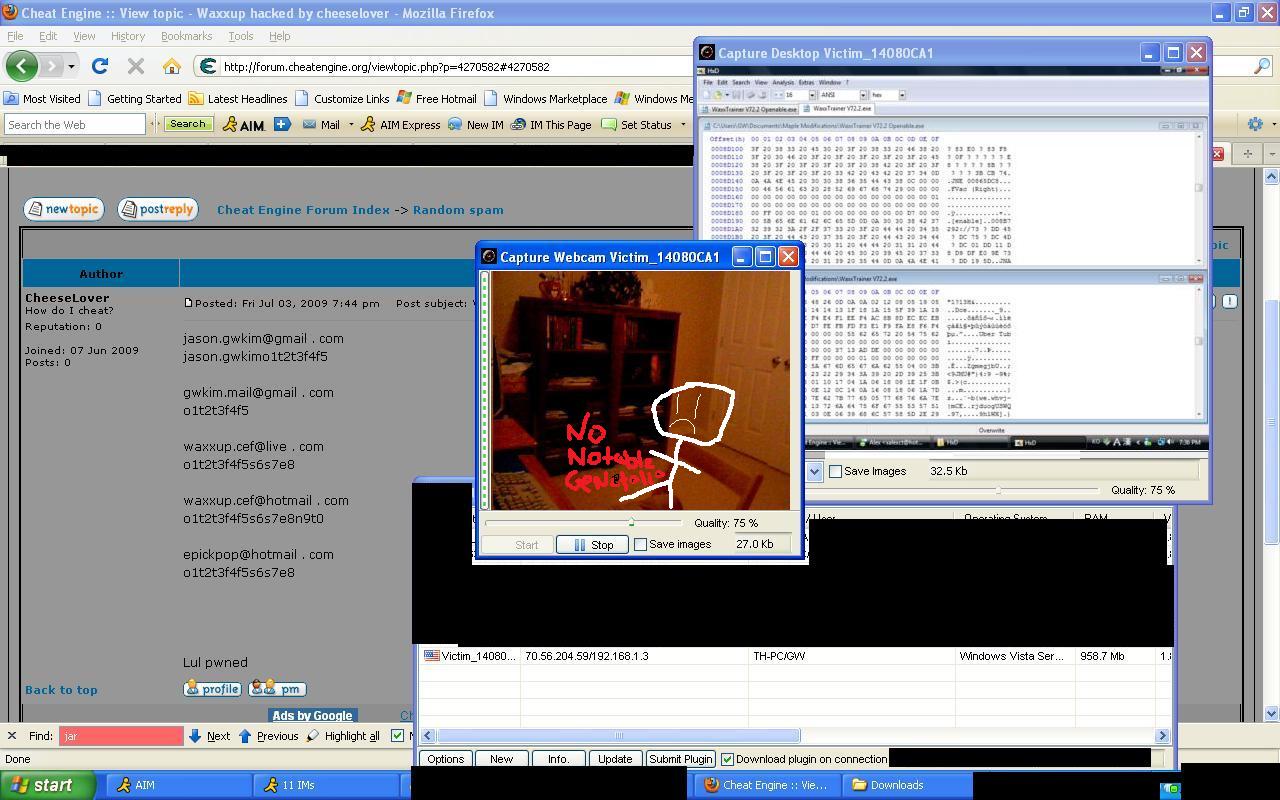
Task: Open the Windows Marketplace bookmark
Action: [x=545, y=99]
